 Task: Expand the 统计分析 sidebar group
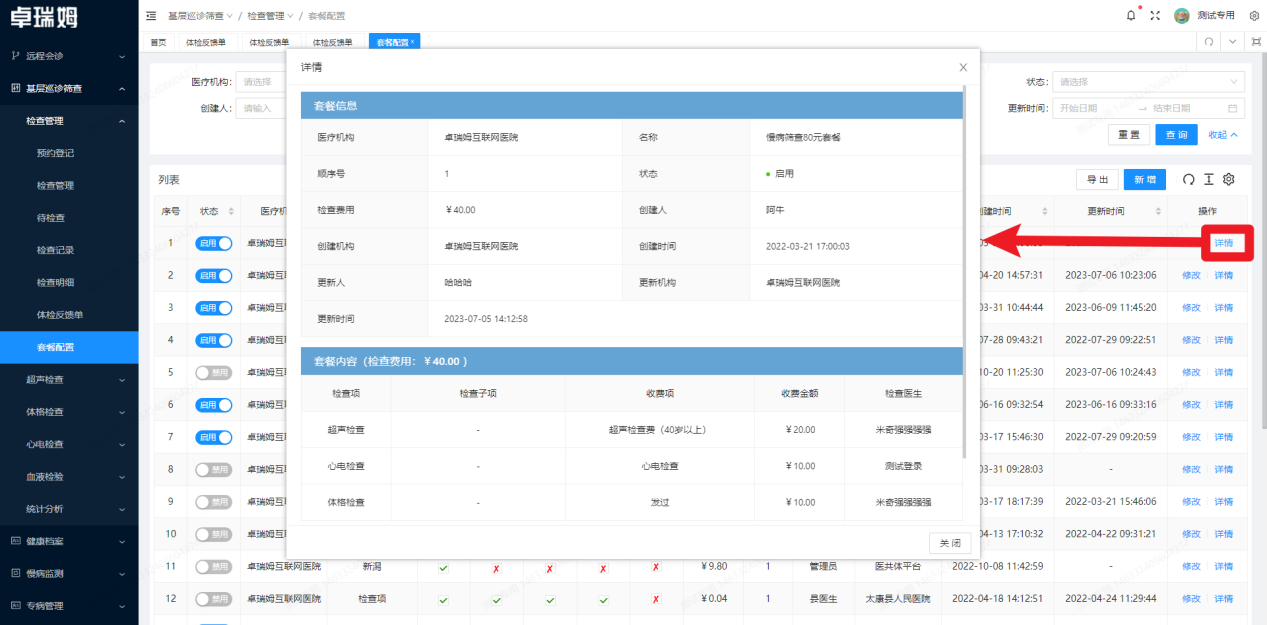[x=69, y=509]
